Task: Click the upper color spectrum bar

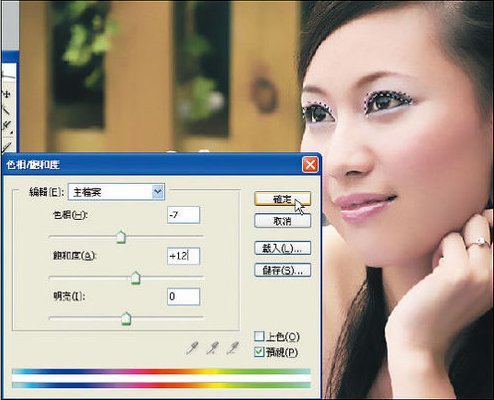Action: pos(161,371)
